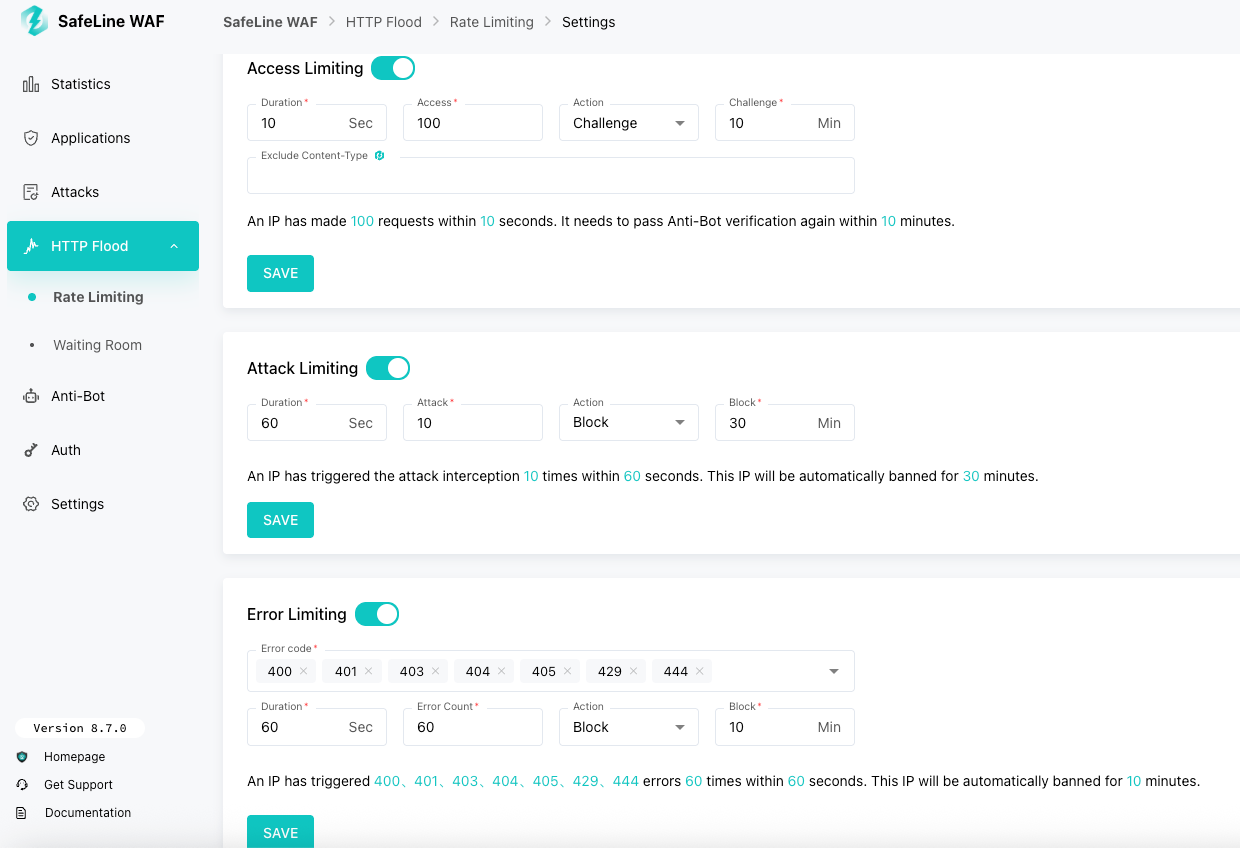Click the Applications shield icon
This screenshot has height=848, width=1240.
click(x=31, y=138)
